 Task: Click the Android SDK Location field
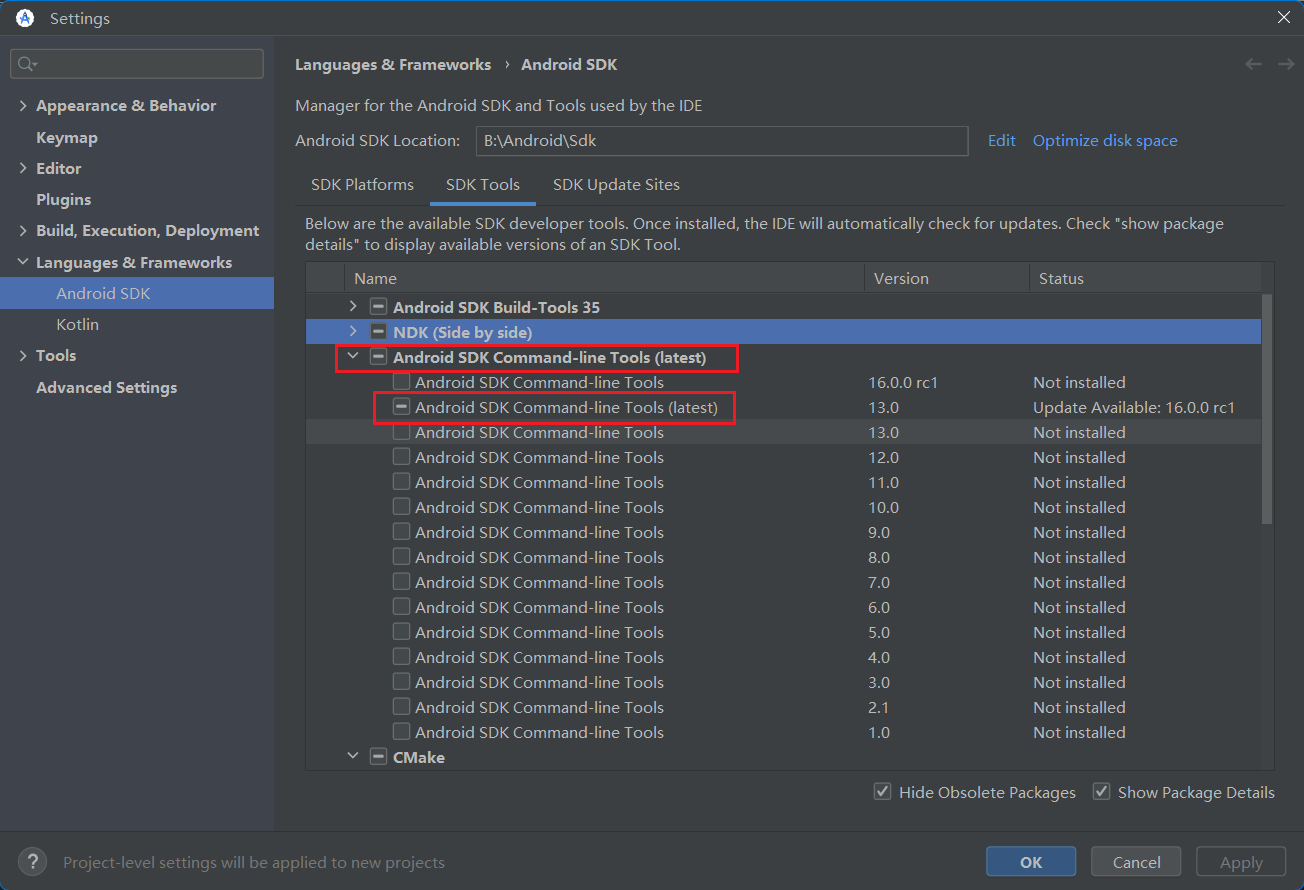tap(722, 141)
